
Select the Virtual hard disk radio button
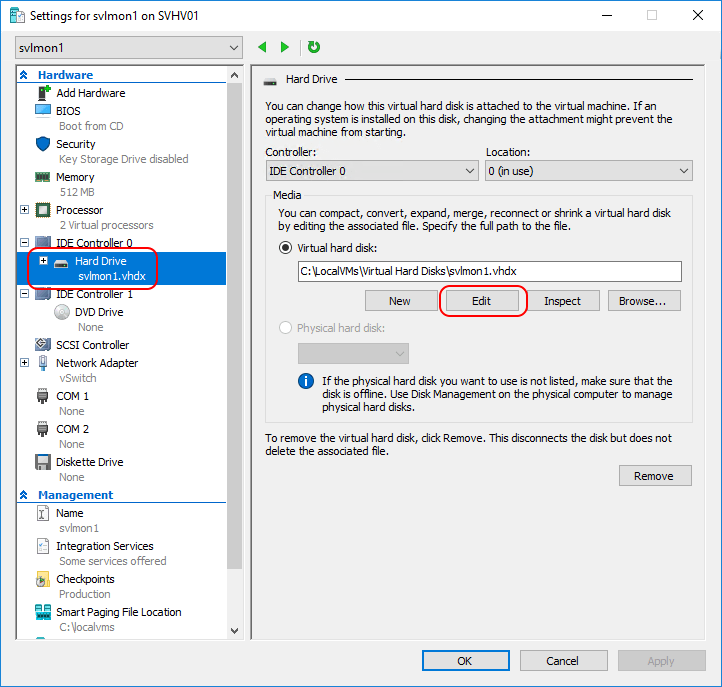285,248
